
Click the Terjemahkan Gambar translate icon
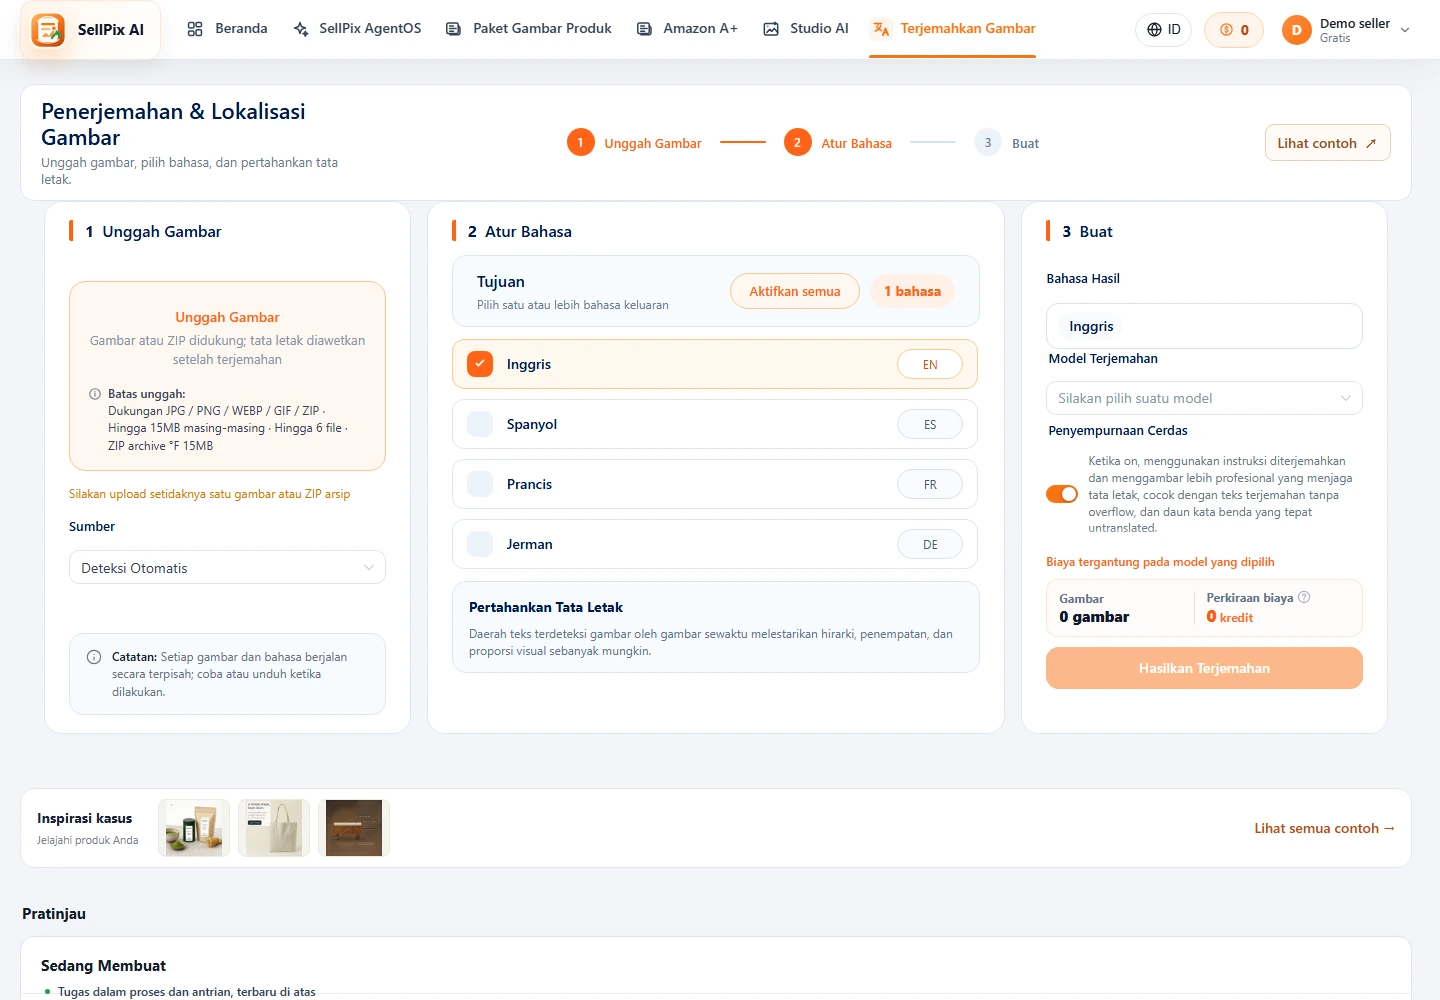pos(881,29)
